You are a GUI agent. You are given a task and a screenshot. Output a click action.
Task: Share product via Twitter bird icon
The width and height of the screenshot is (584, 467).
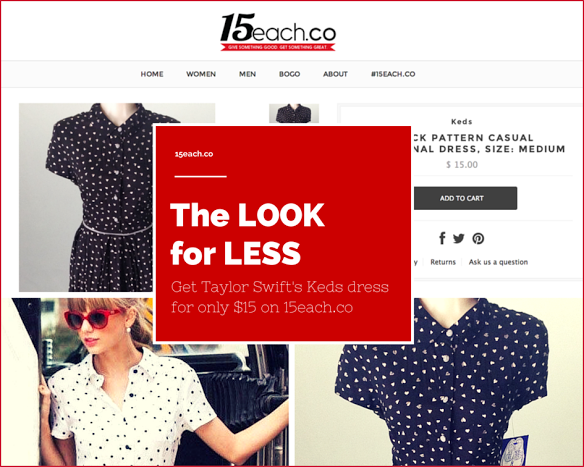458,238
